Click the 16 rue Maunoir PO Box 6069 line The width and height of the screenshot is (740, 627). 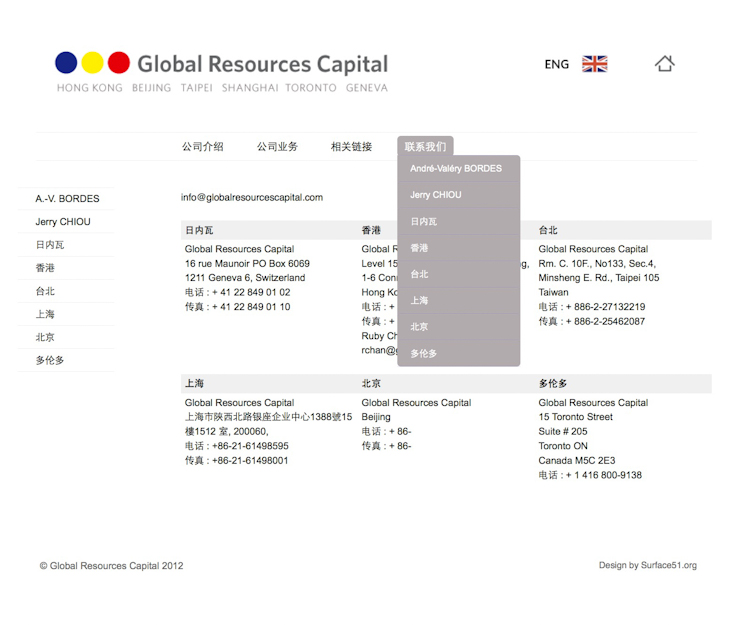247,263
